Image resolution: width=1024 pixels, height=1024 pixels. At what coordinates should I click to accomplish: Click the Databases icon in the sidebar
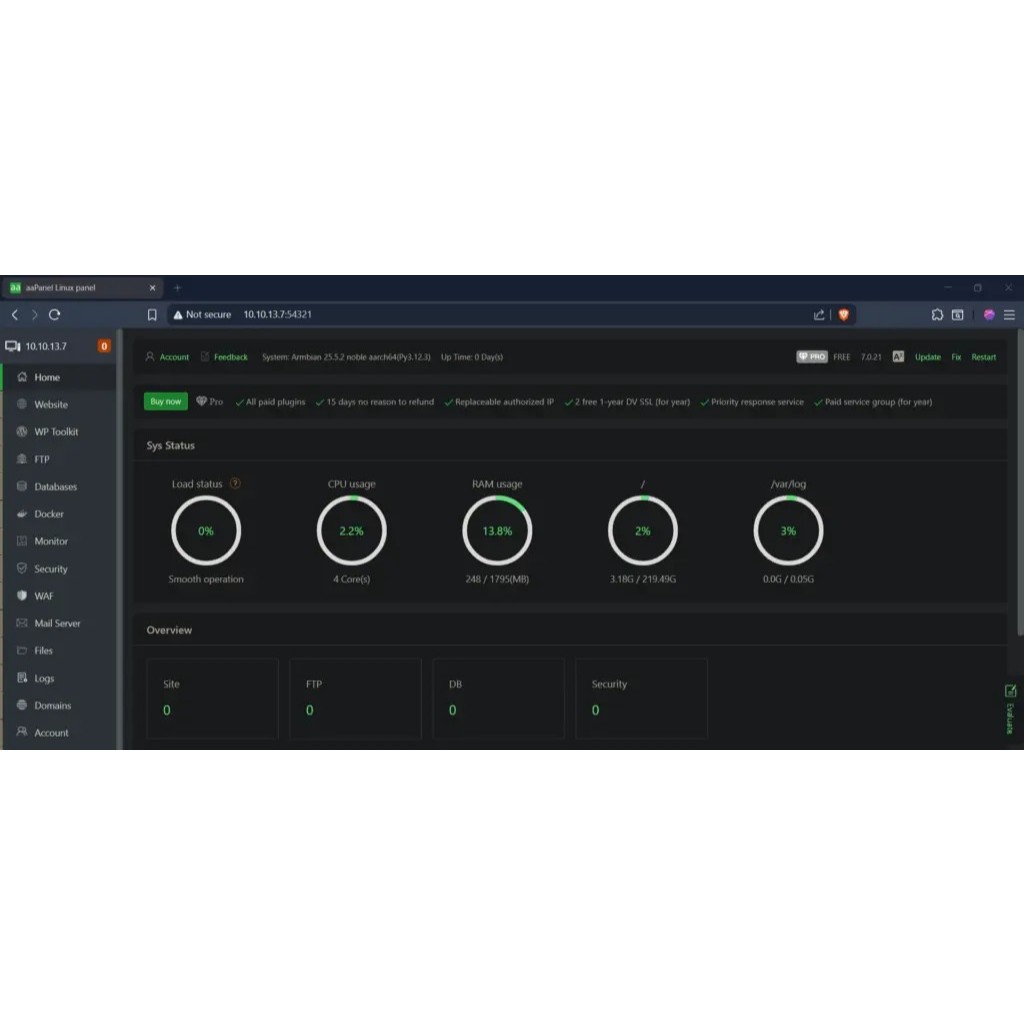[x=22, y=487]
